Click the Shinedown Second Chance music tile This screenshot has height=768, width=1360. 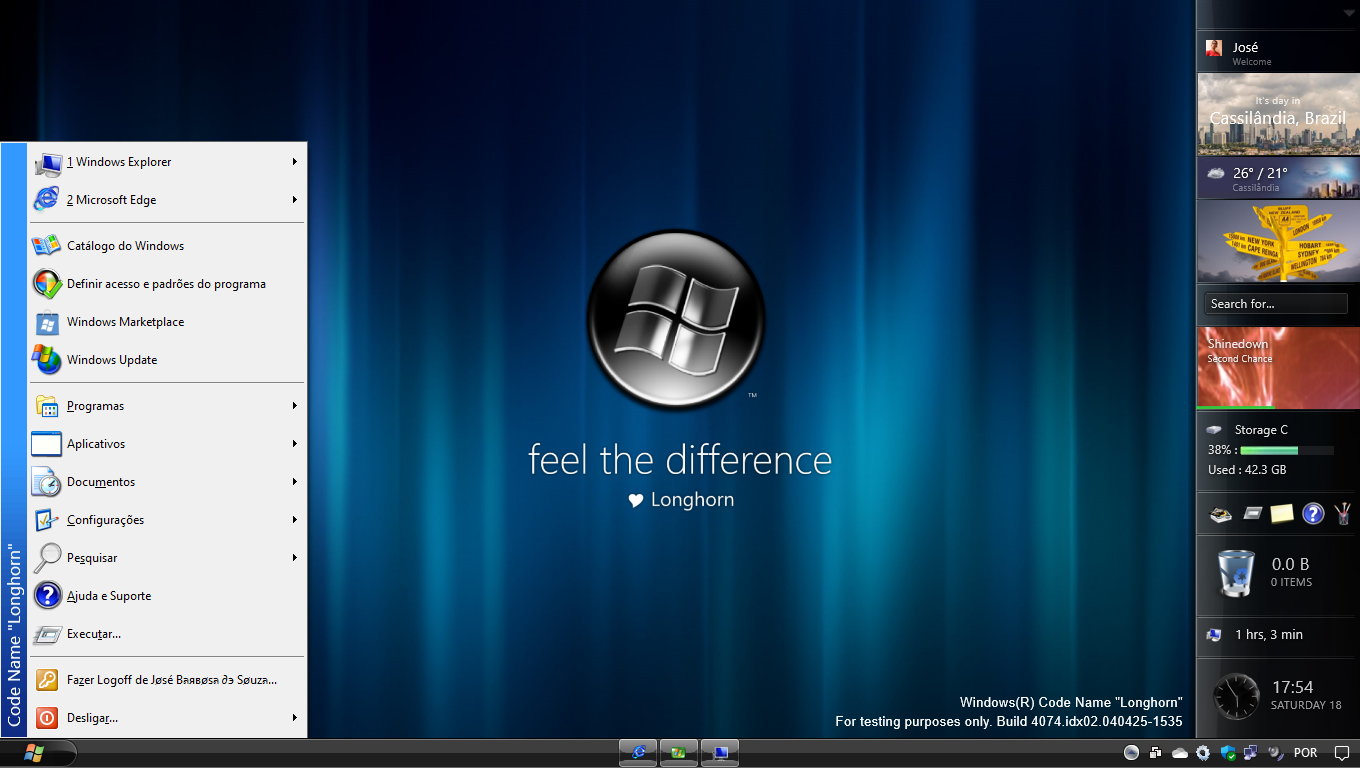(1278, 367)
